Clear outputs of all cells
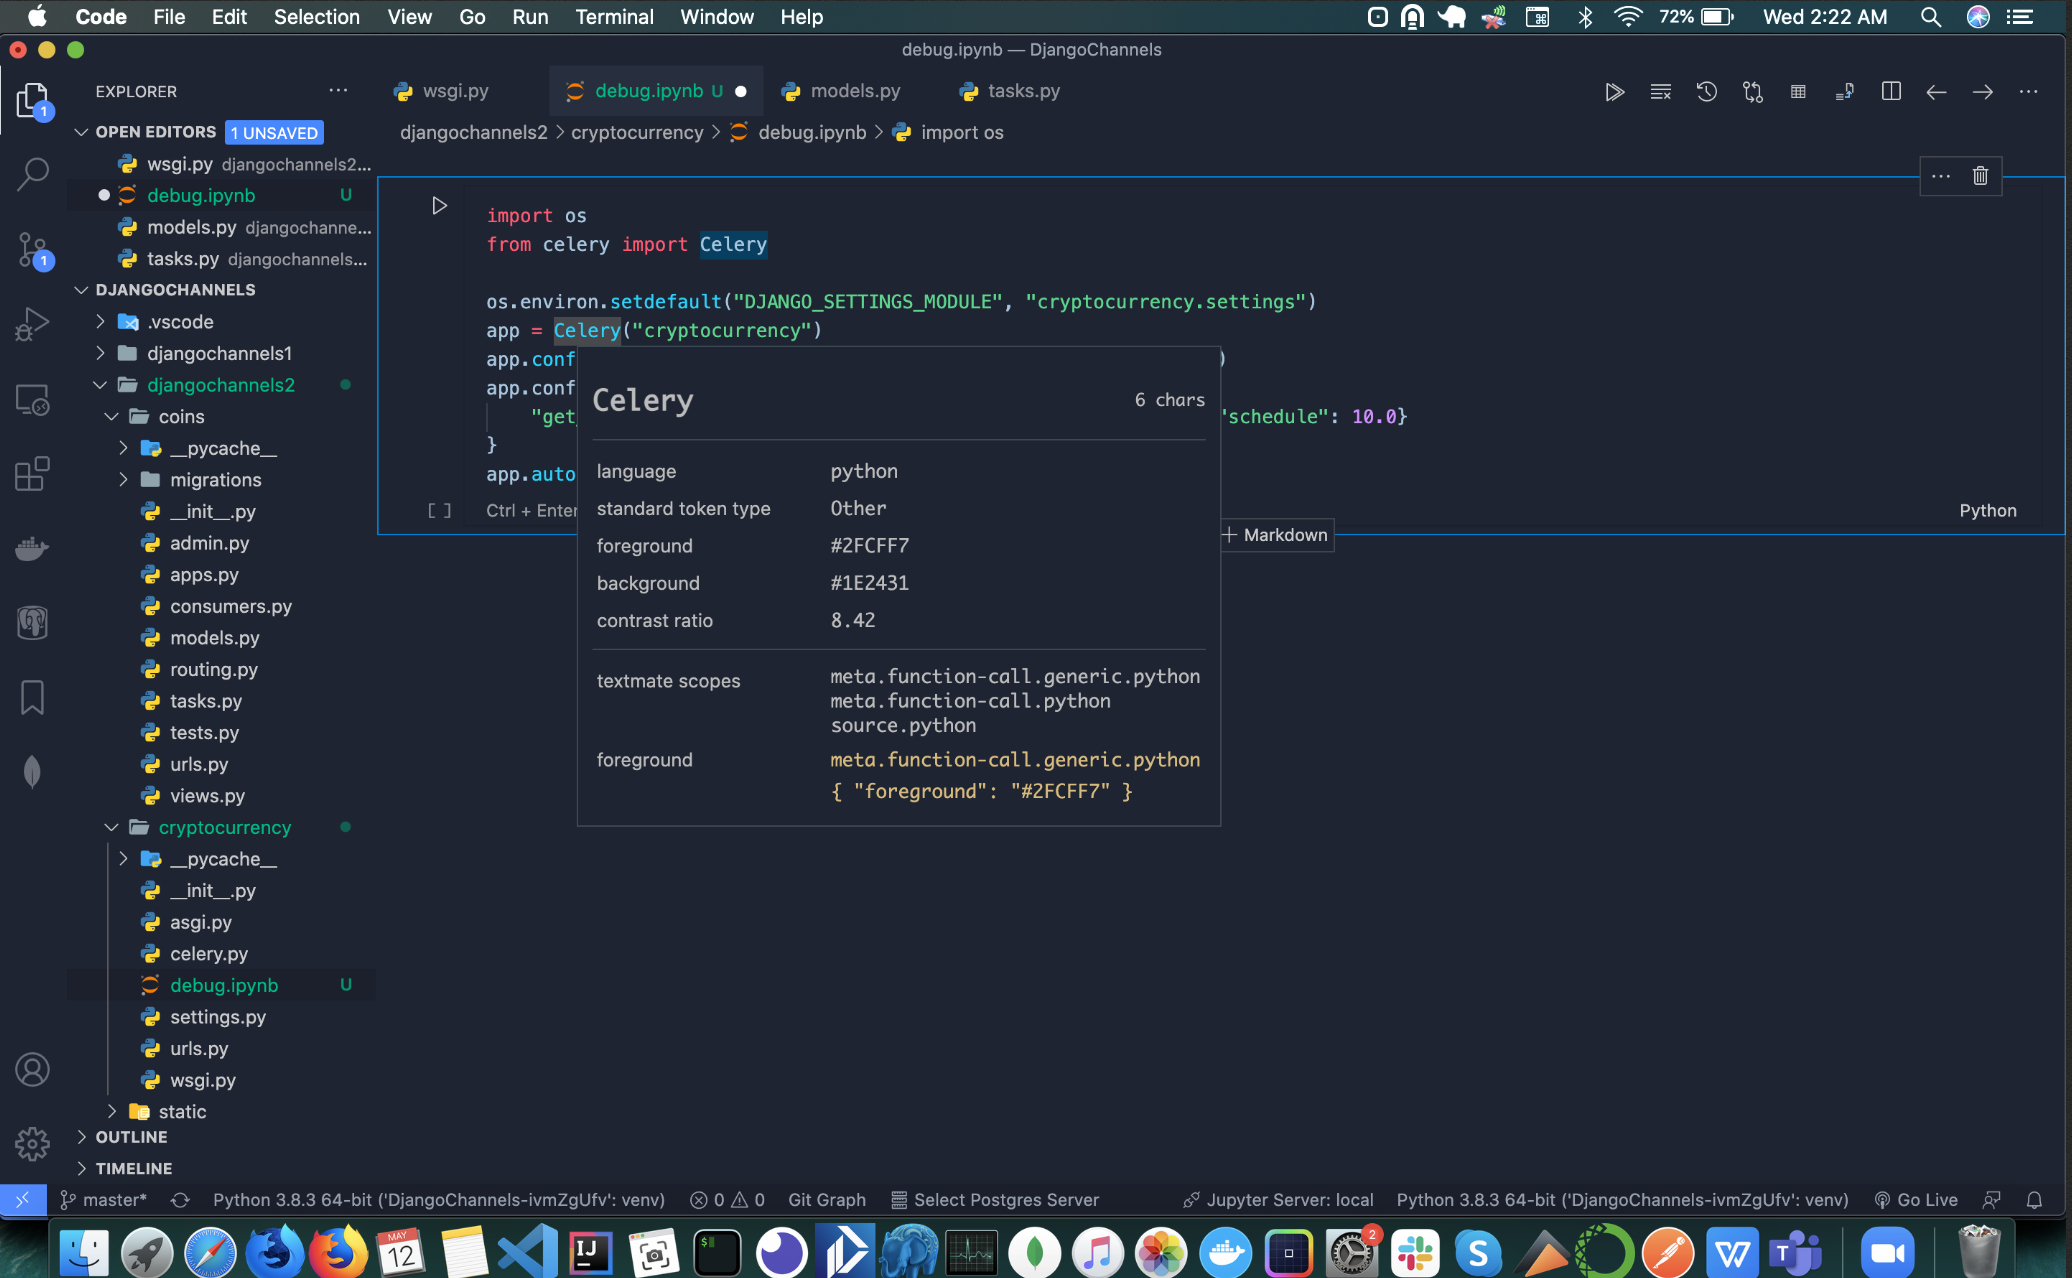Viewport: 2072px width, 1278px height. pyautogui.click(x=1661, y=91)
